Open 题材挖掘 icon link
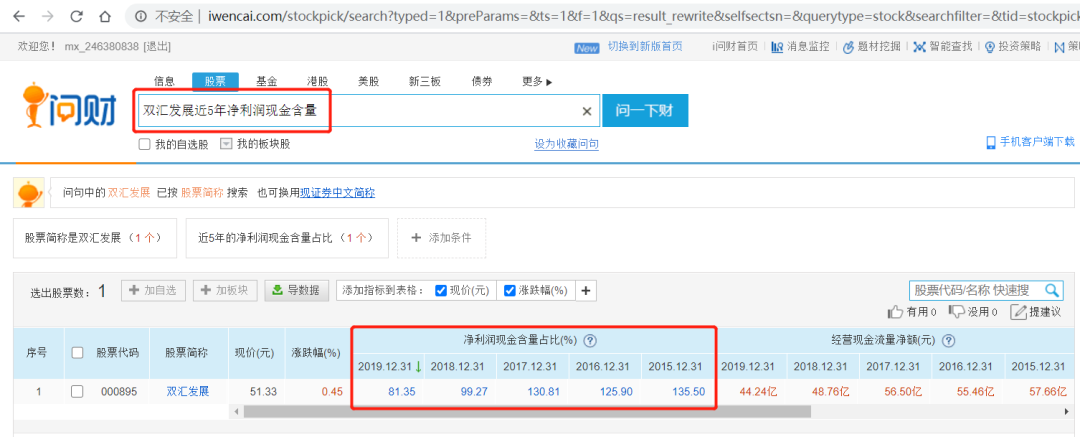1080x437 pixels. point(848,47)
